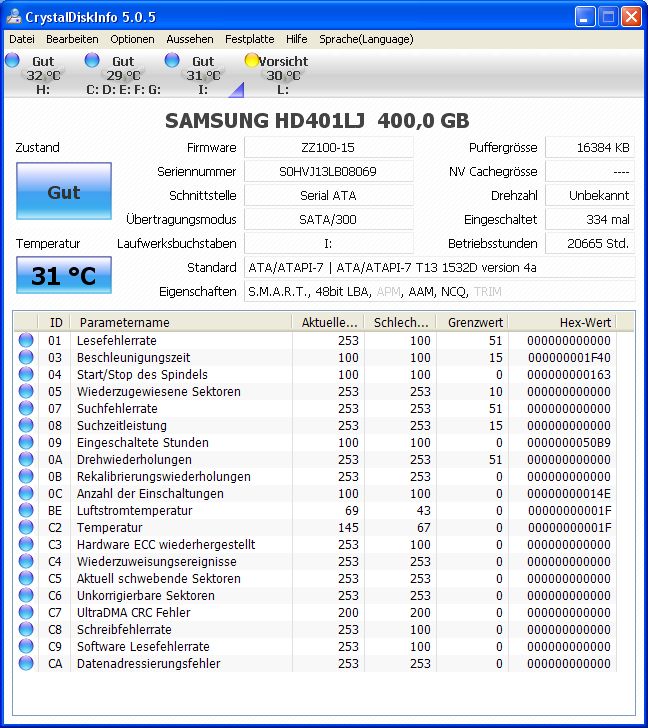This screenshot has width=648, height=728.
Task: Click hex value 00000000014E
Action: (x=569, y=494)
